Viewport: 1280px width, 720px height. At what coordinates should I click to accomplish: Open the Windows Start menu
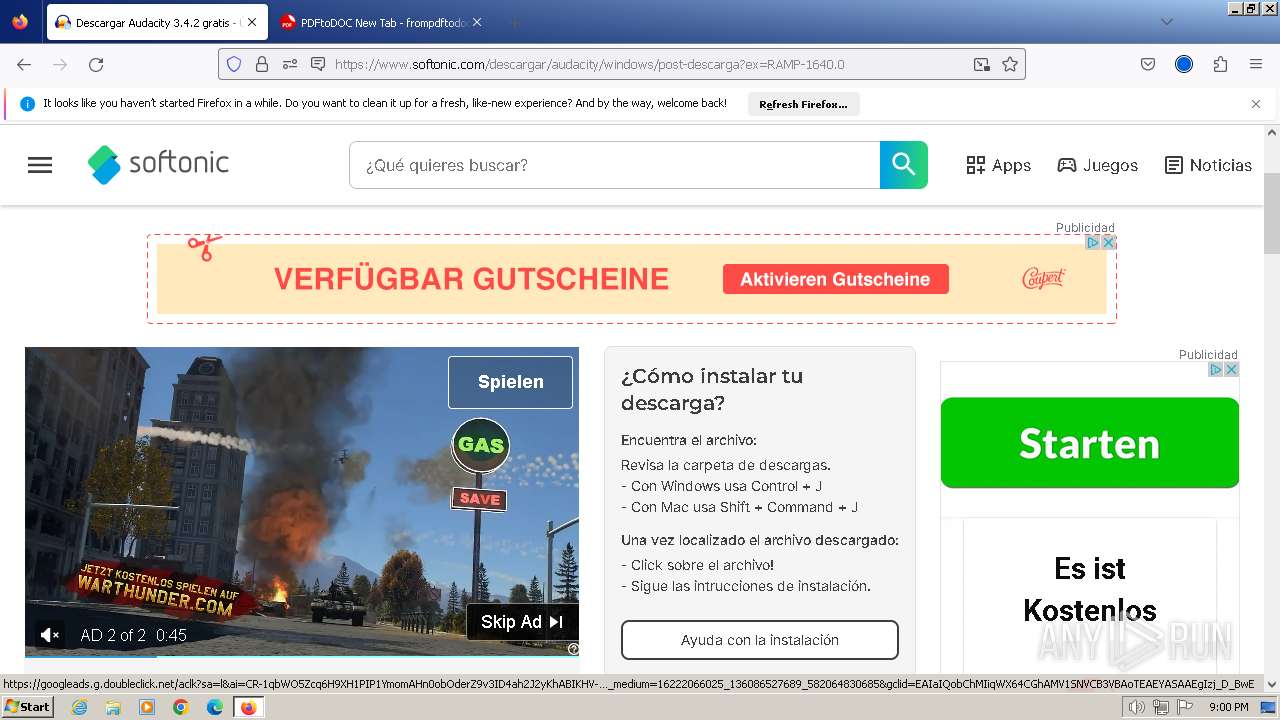coord(27,706)
